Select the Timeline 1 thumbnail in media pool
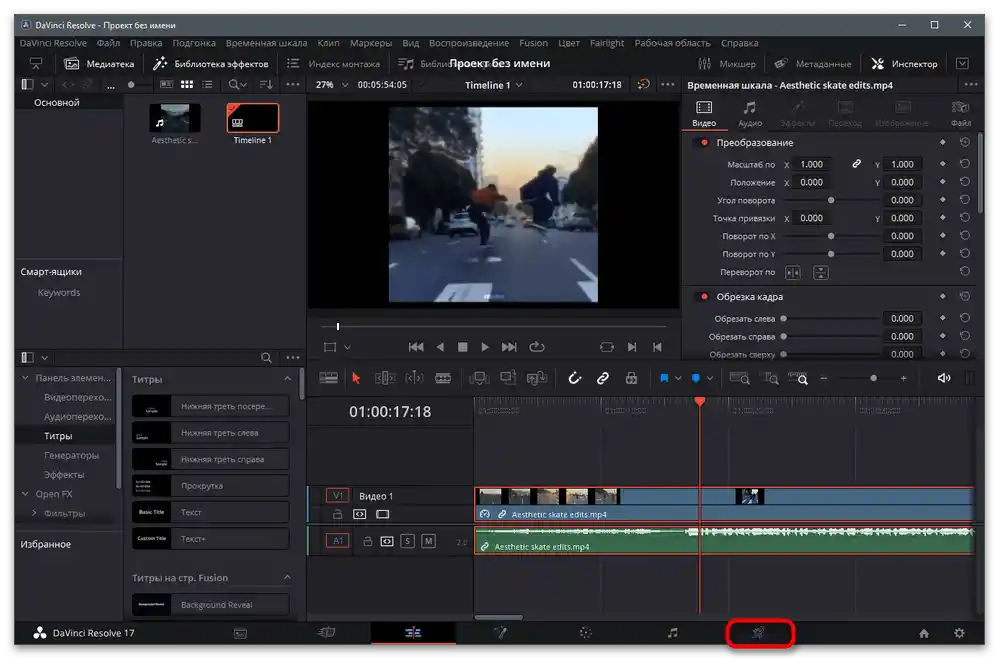999x659 pixels. [253, 118]
